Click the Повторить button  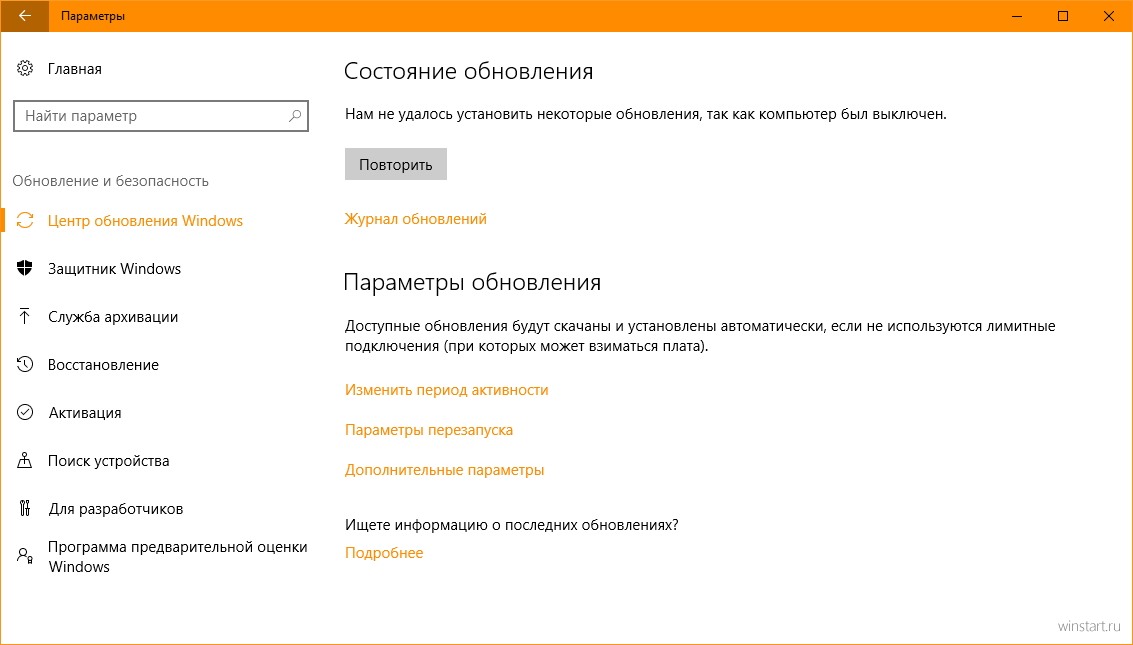(395, 164)
